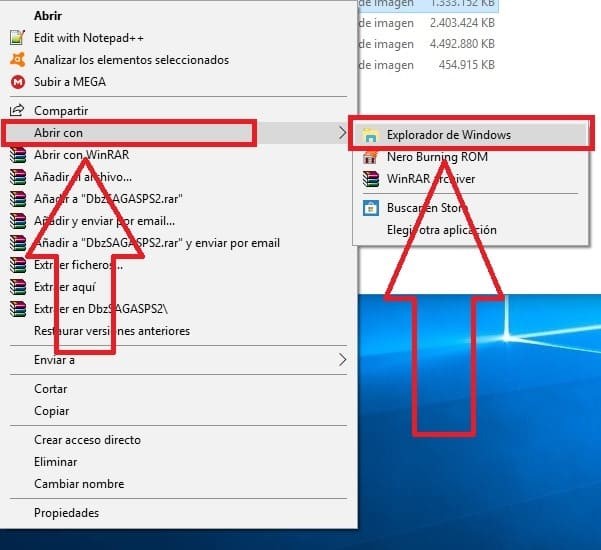
Task: Select Cambiar nombre to rename file
Action: (x=78, y=484)
